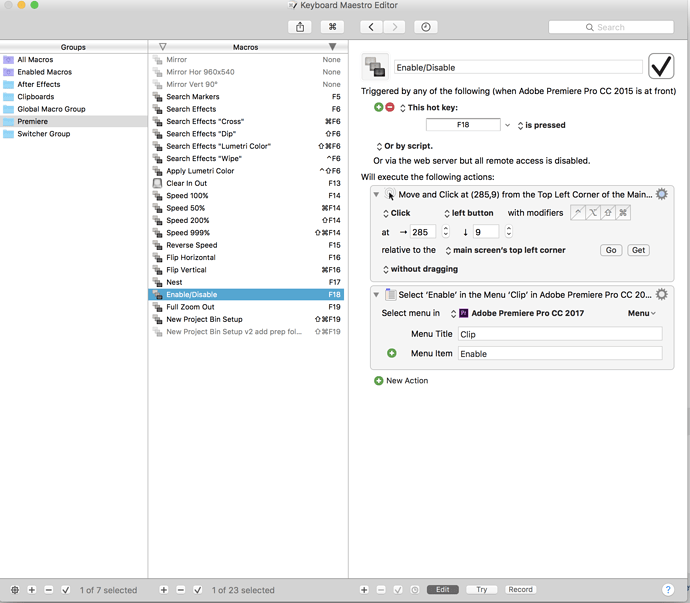Go back with the left arrow
This screenshot has height=603, width=690.
pyautogui.click(x=371, y=27)
